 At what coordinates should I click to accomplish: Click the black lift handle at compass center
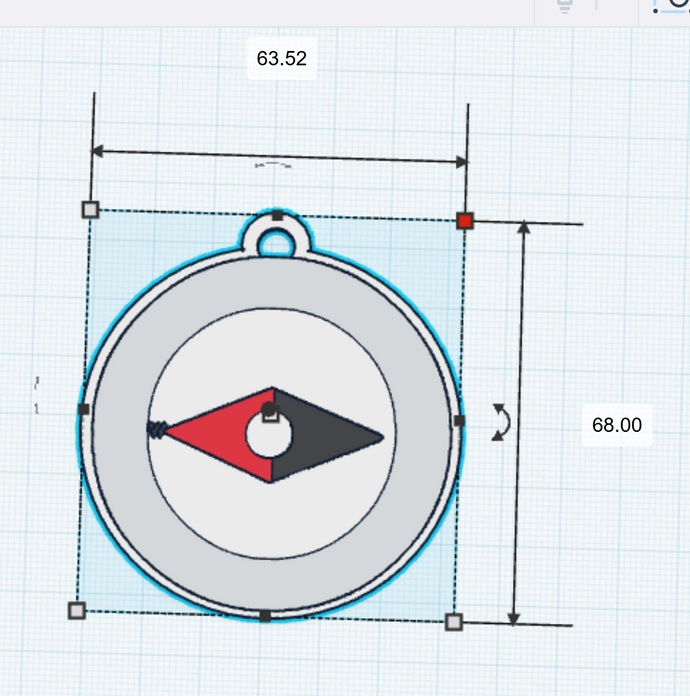click(268, 410)
